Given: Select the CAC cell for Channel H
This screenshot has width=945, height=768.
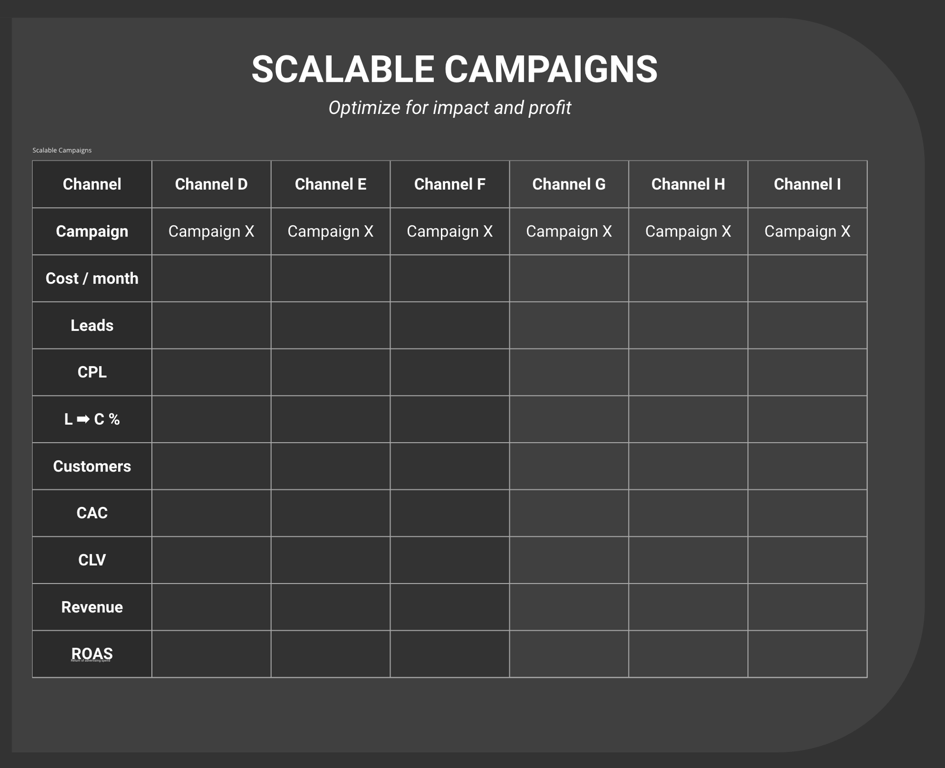Looking at the screenshot, I should tap(688, 513).
